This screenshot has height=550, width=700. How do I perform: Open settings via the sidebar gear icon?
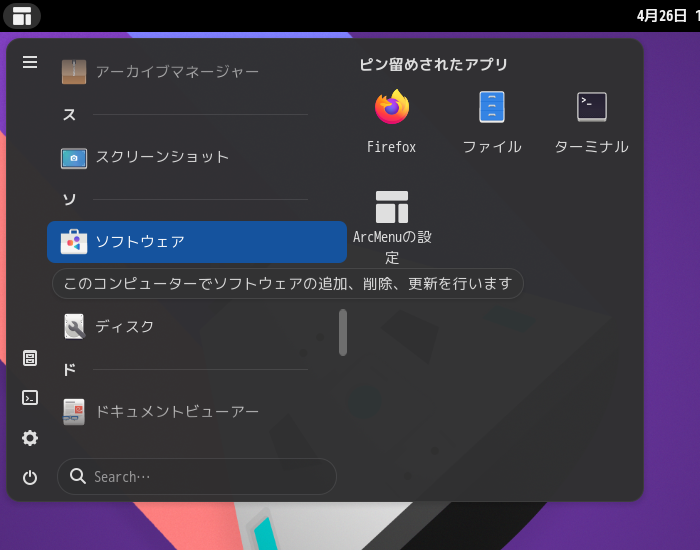[30, 438]
